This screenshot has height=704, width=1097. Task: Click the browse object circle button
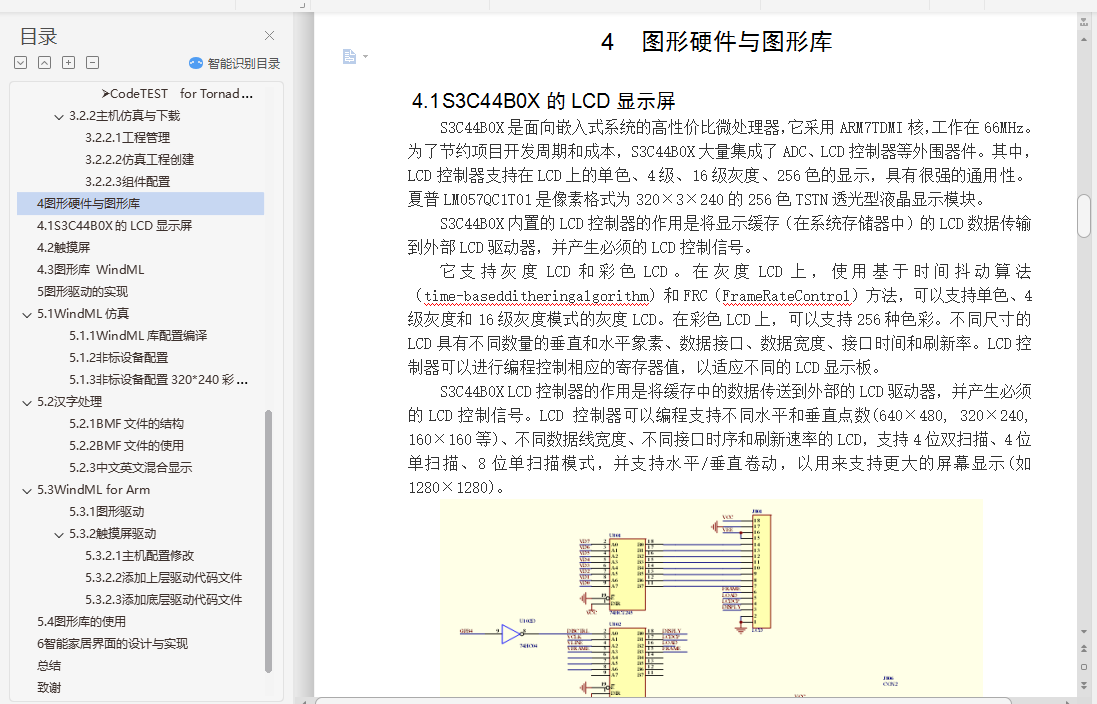pyautogui.click(x=1084, y=668)
